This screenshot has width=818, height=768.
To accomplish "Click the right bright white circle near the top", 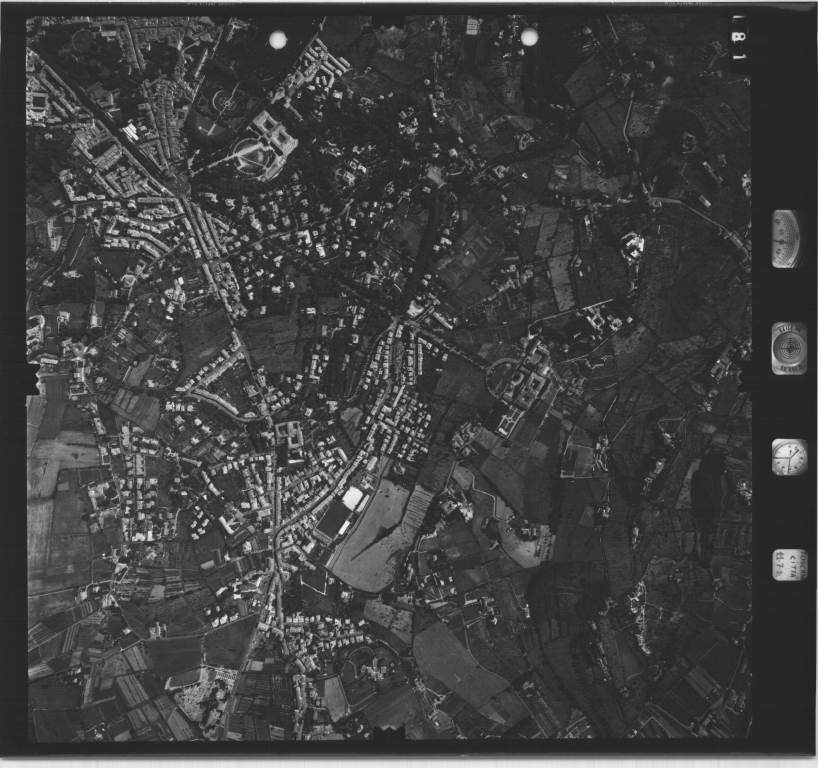I will point(529,37).
